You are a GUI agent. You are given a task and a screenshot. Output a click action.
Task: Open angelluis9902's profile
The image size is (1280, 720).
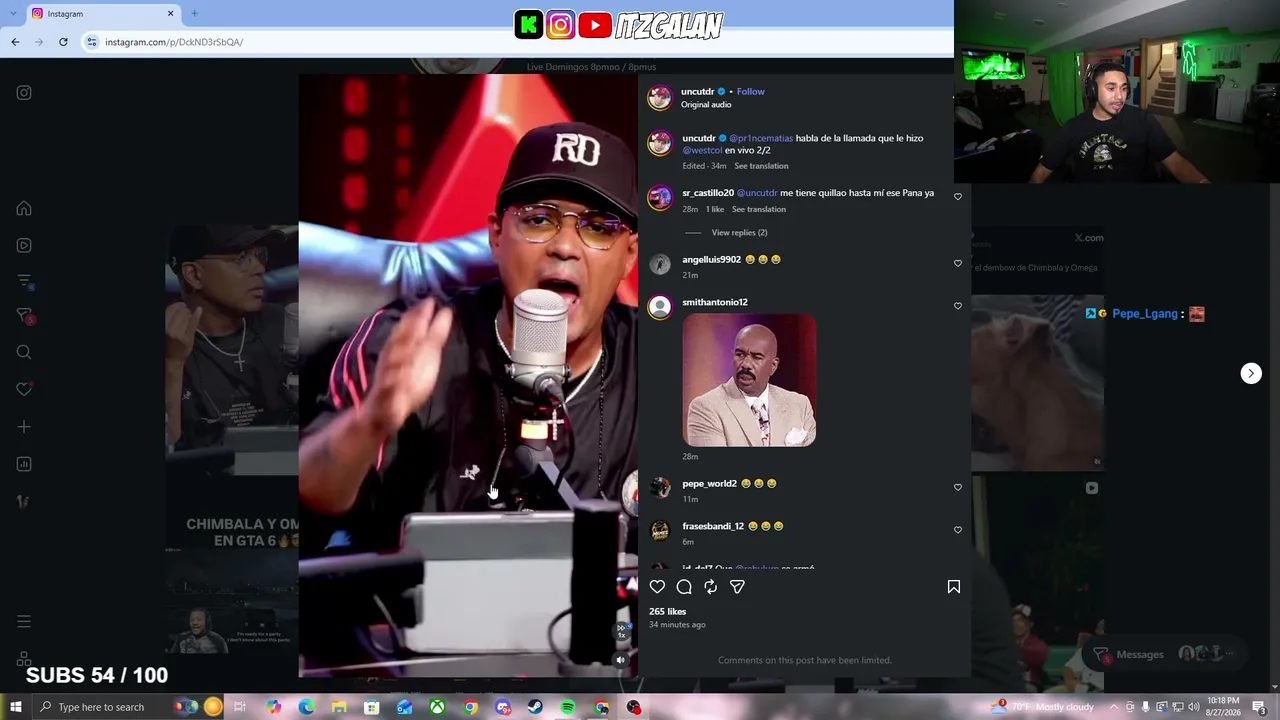[x=712, y=259]
